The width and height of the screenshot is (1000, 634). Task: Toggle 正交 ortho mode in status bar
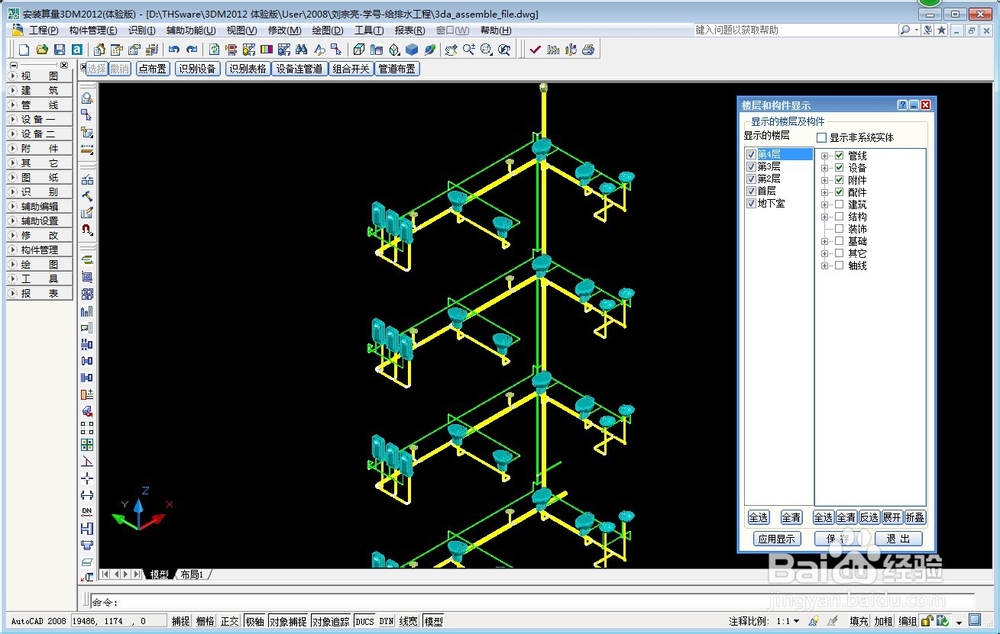pyautogui.click(x=230, y=621)
